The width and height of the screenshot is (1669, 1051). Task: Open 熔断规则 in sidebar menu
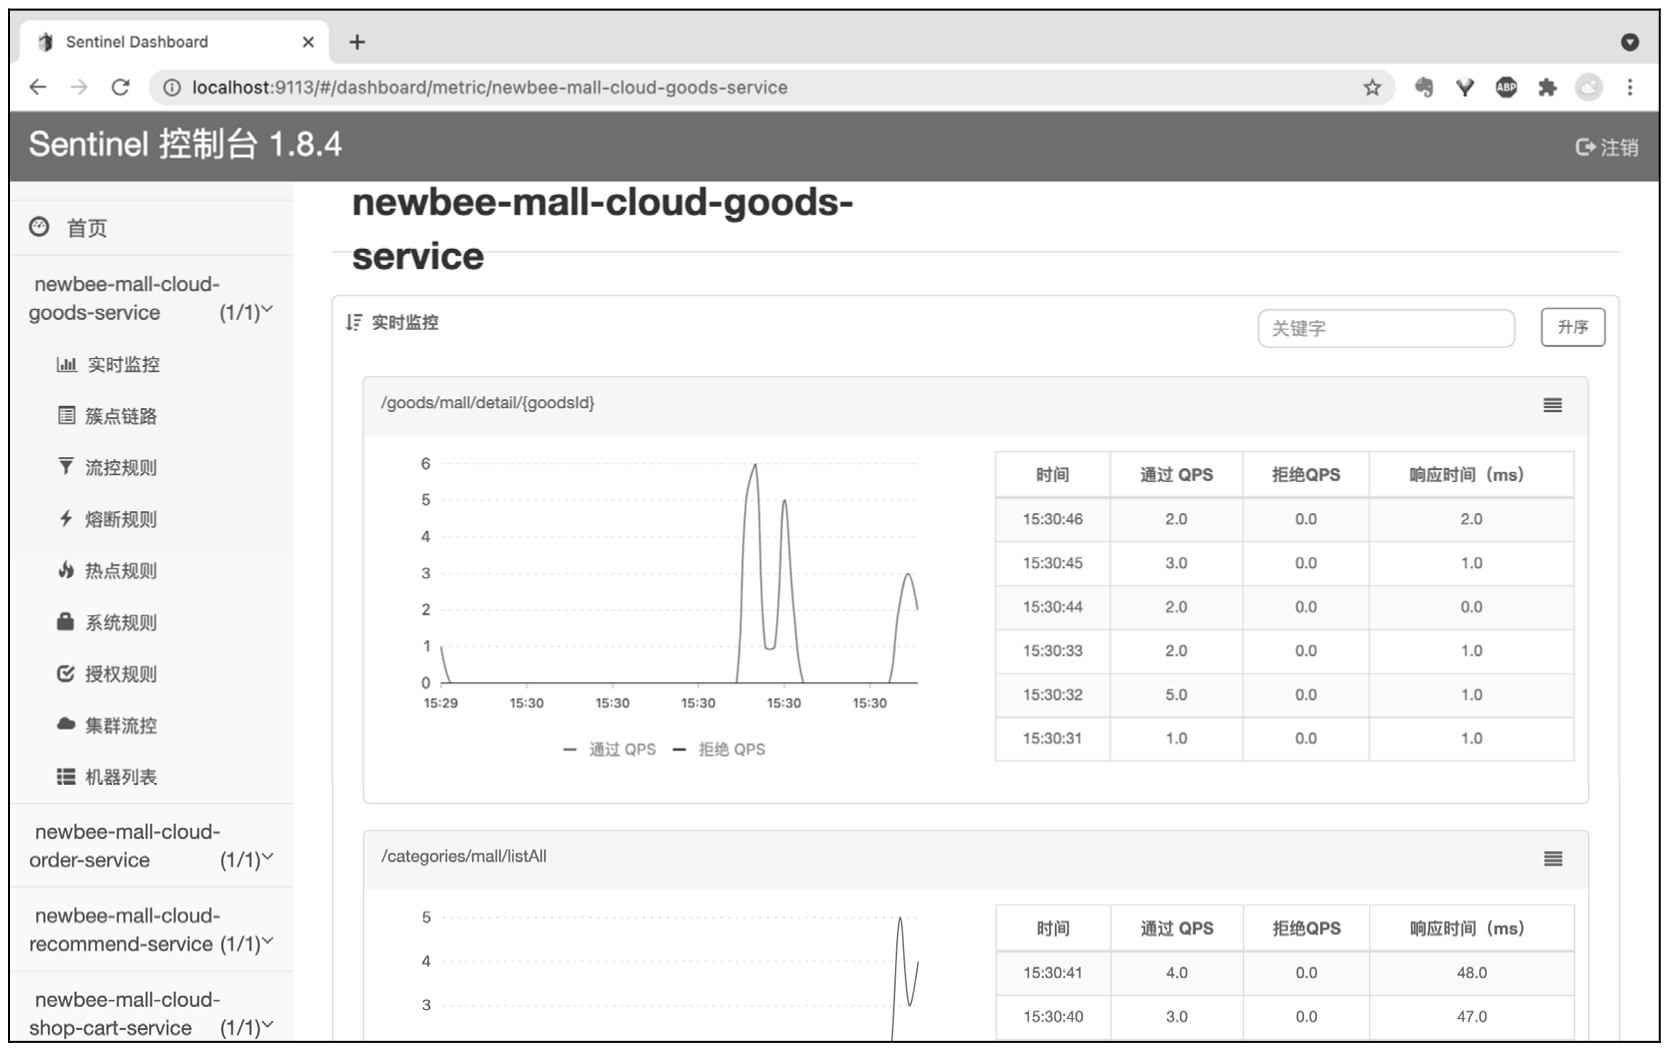tap(108, 519)
